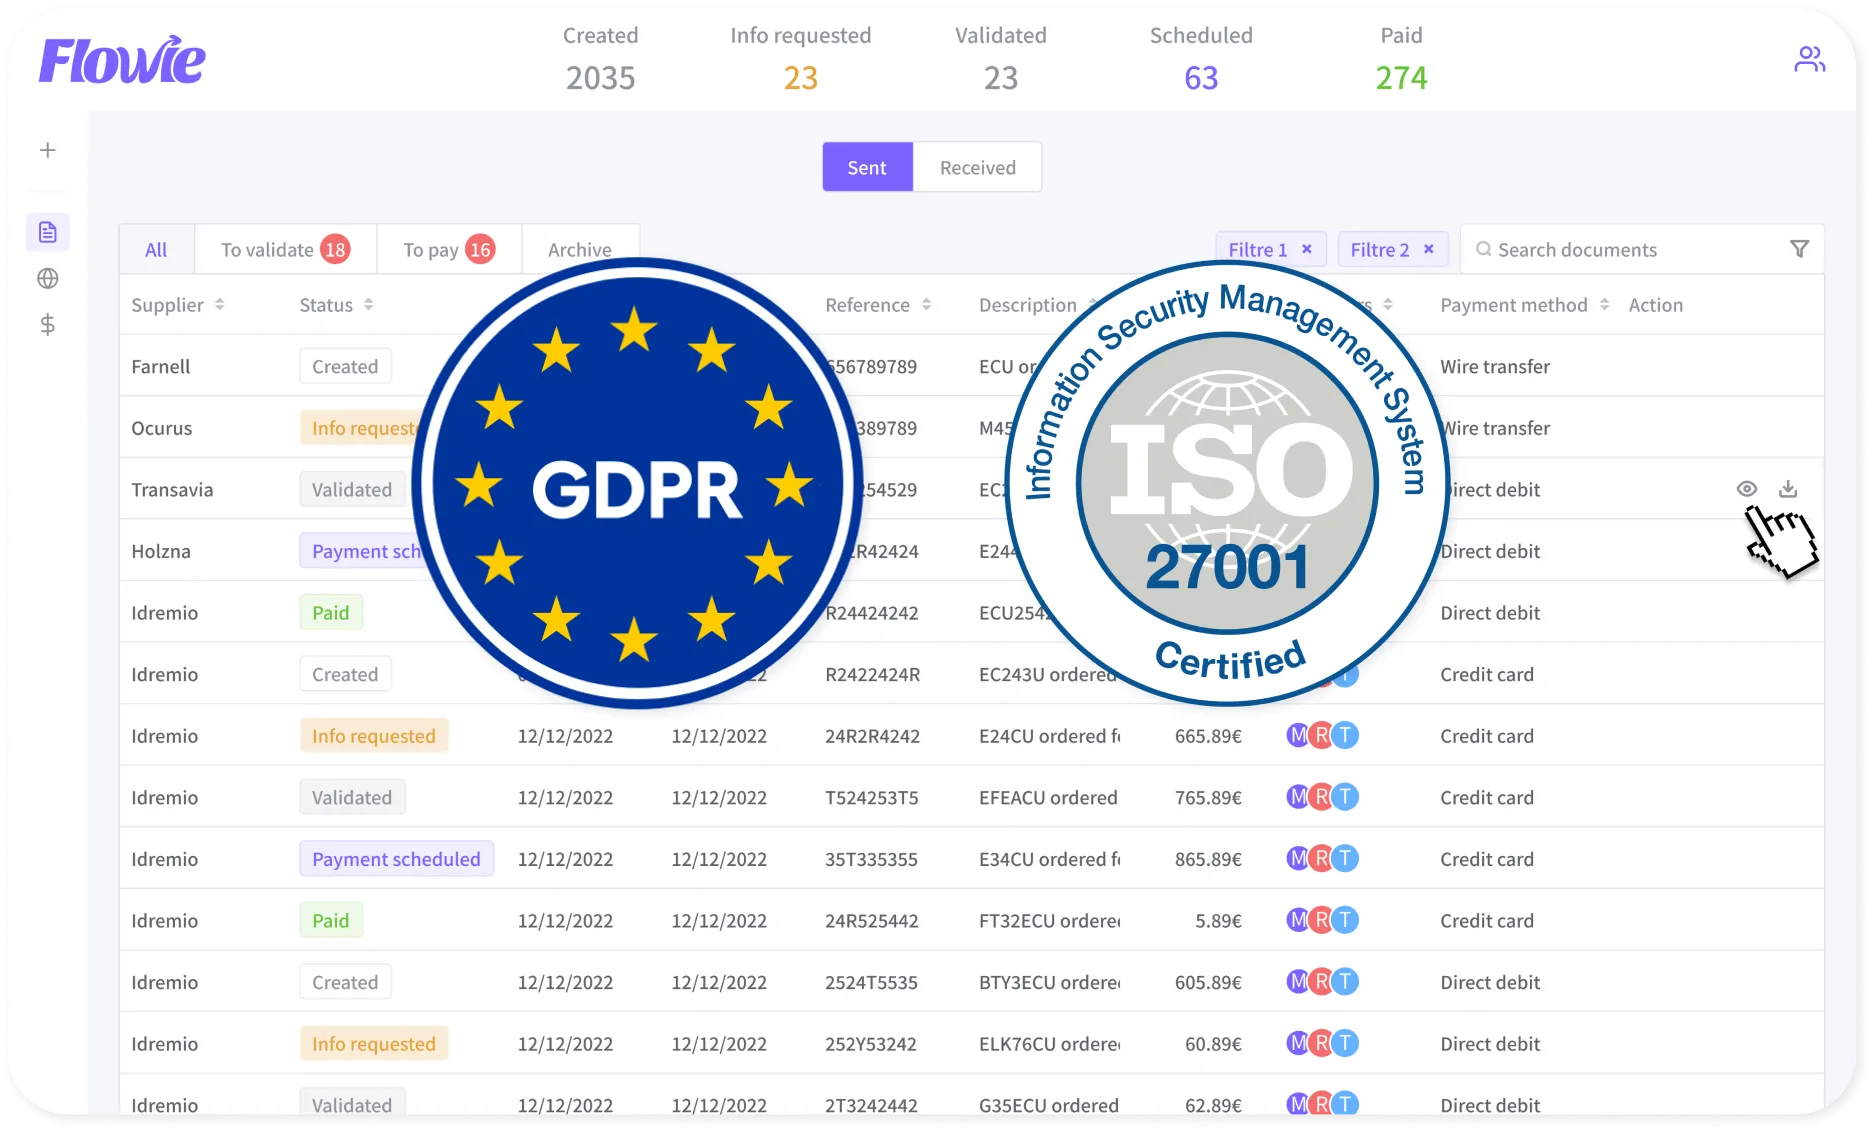Screen dimensions: 1873x1131
Task: Select the Farnell supplier cell
Action: tap(161, 366)
